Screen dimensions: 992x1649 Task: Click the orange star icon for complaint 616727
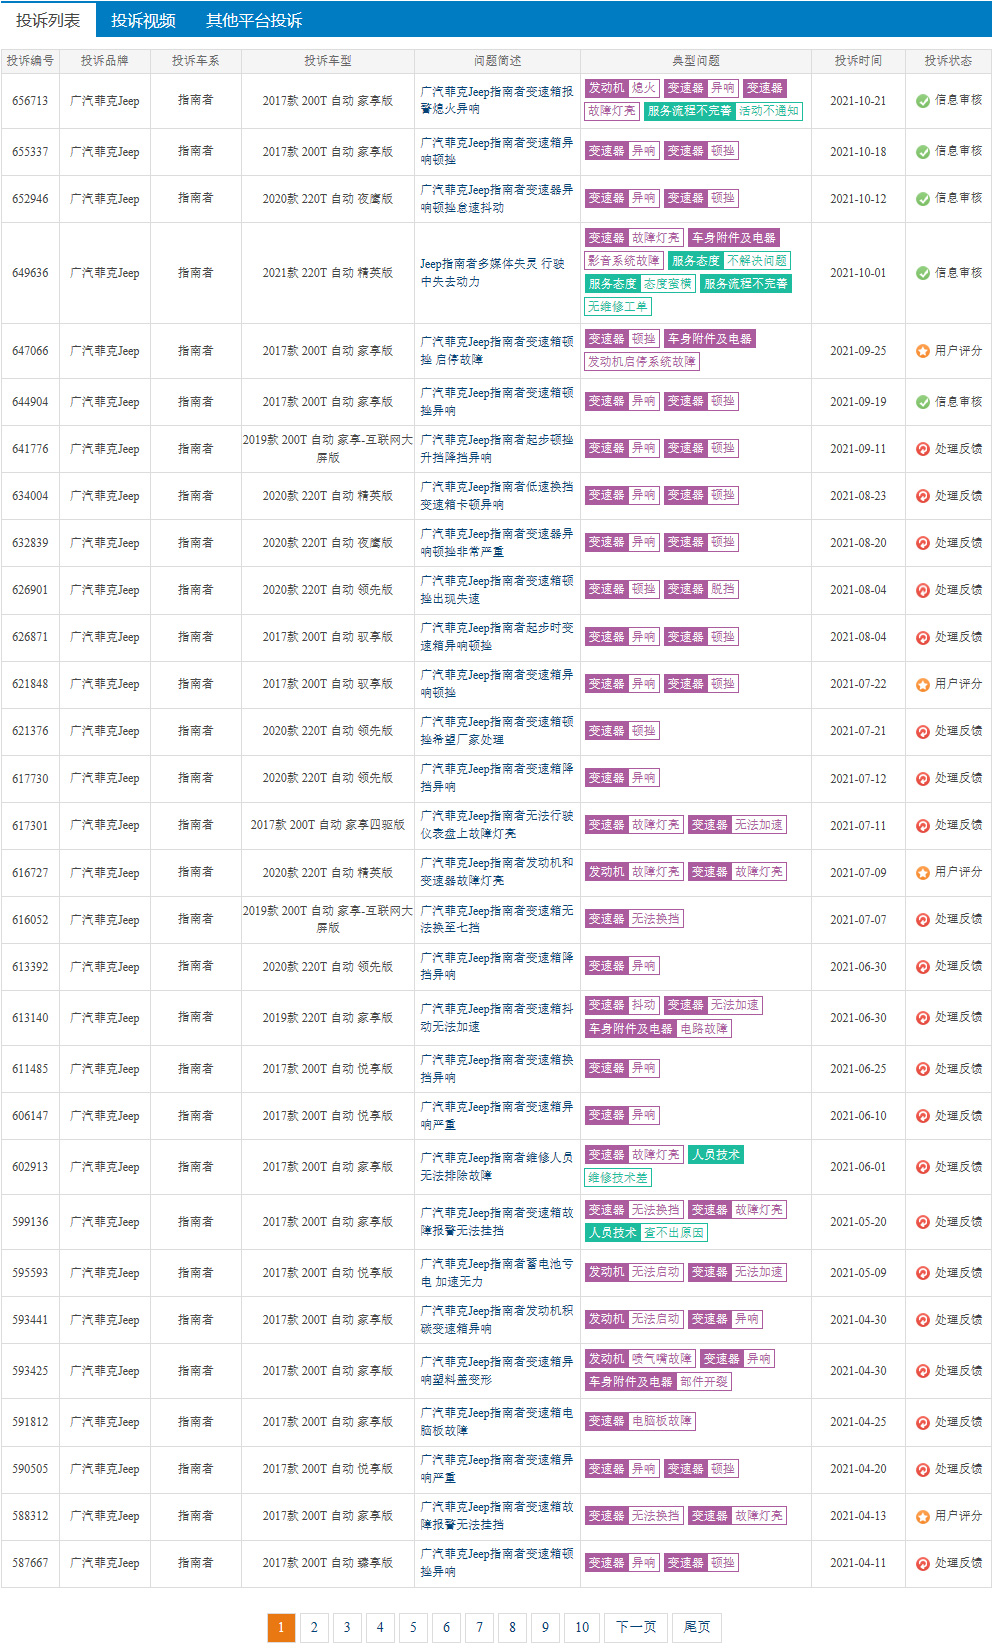(x=923, y=873)
